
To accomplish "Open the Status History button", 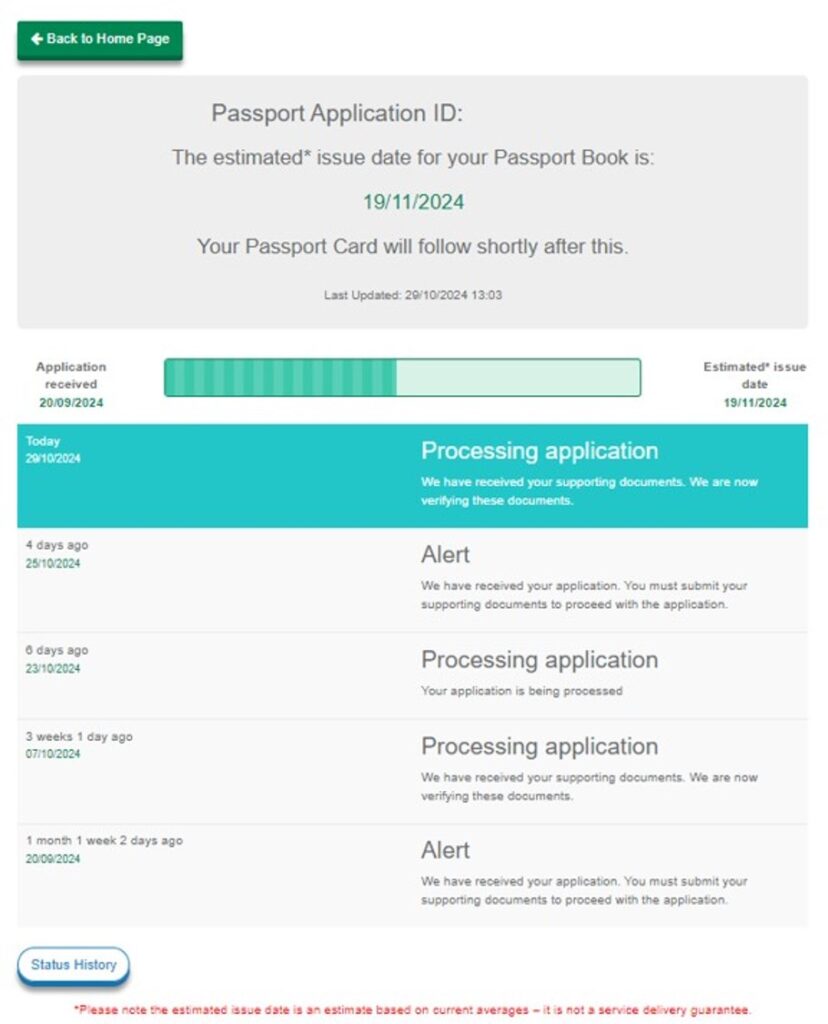I will coord(73,966).
